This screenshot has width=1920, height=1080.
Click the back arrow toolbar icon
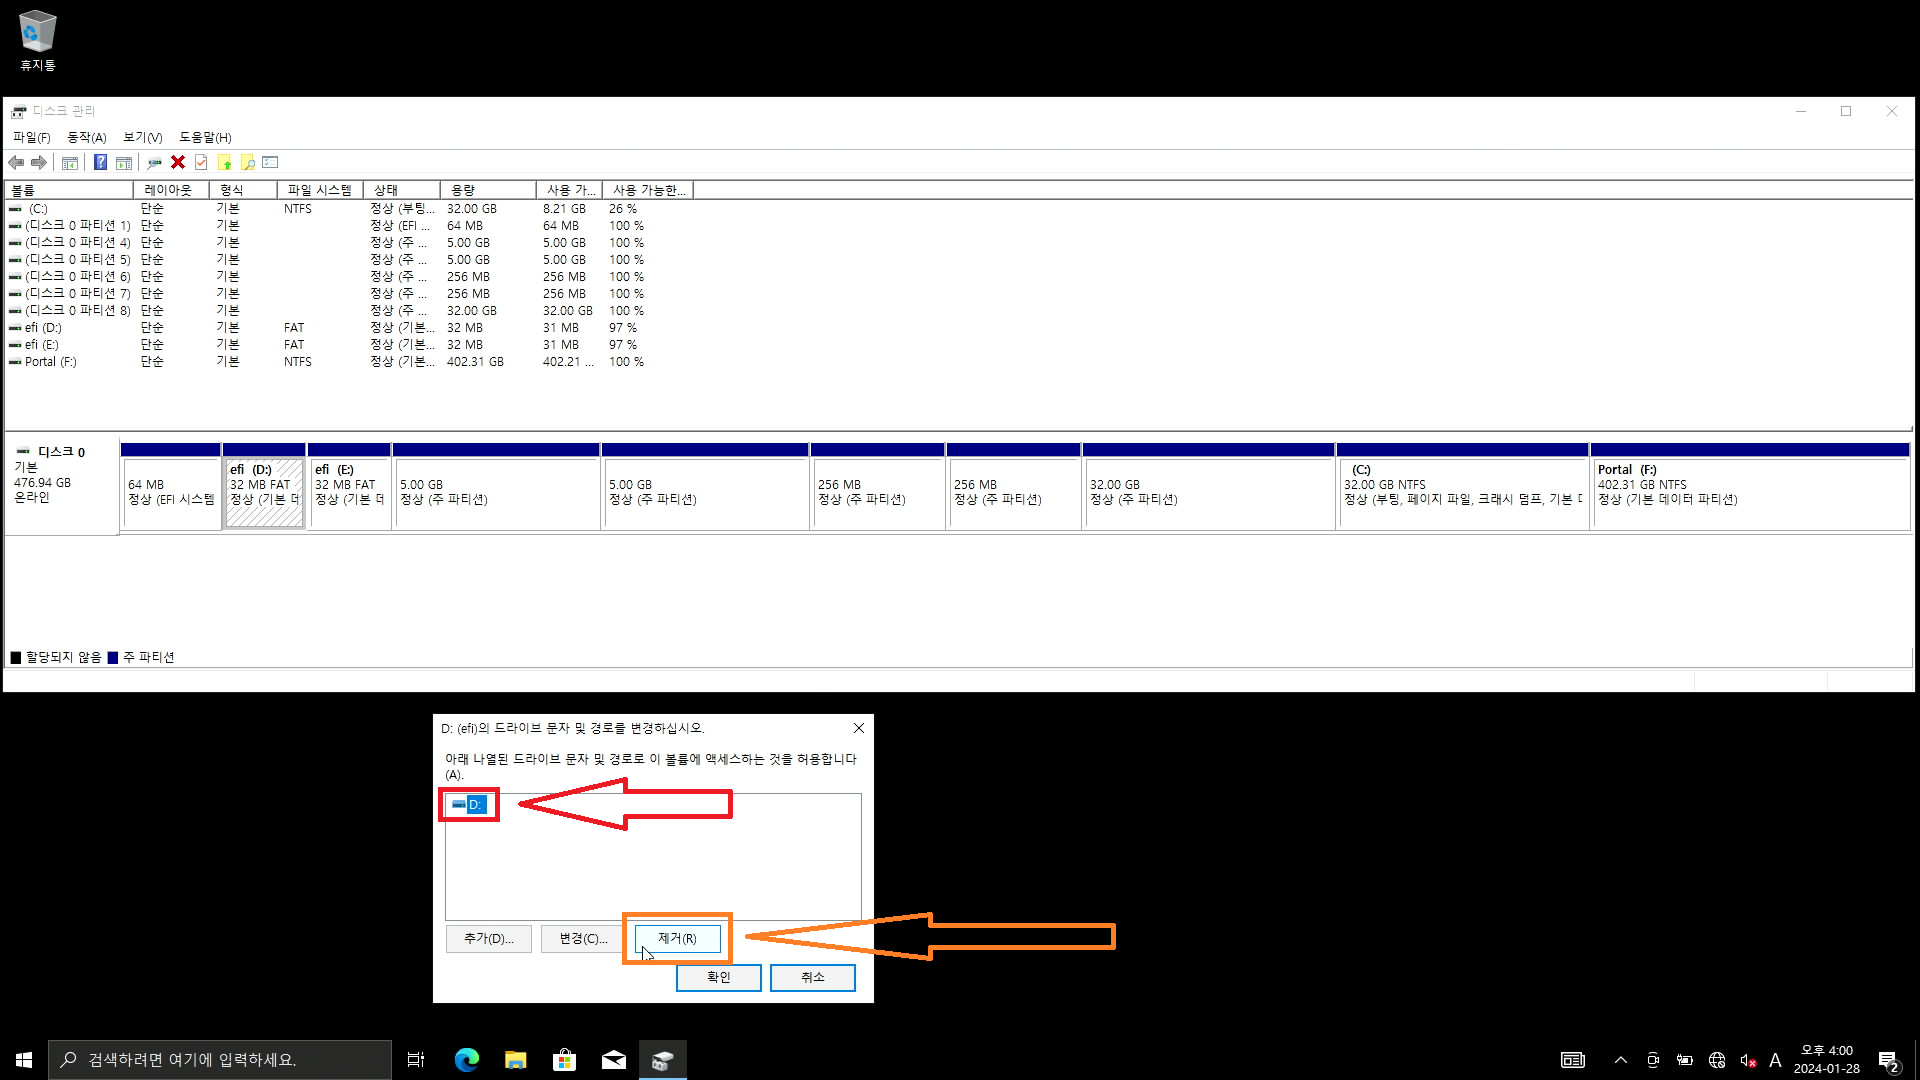point(16,162)
